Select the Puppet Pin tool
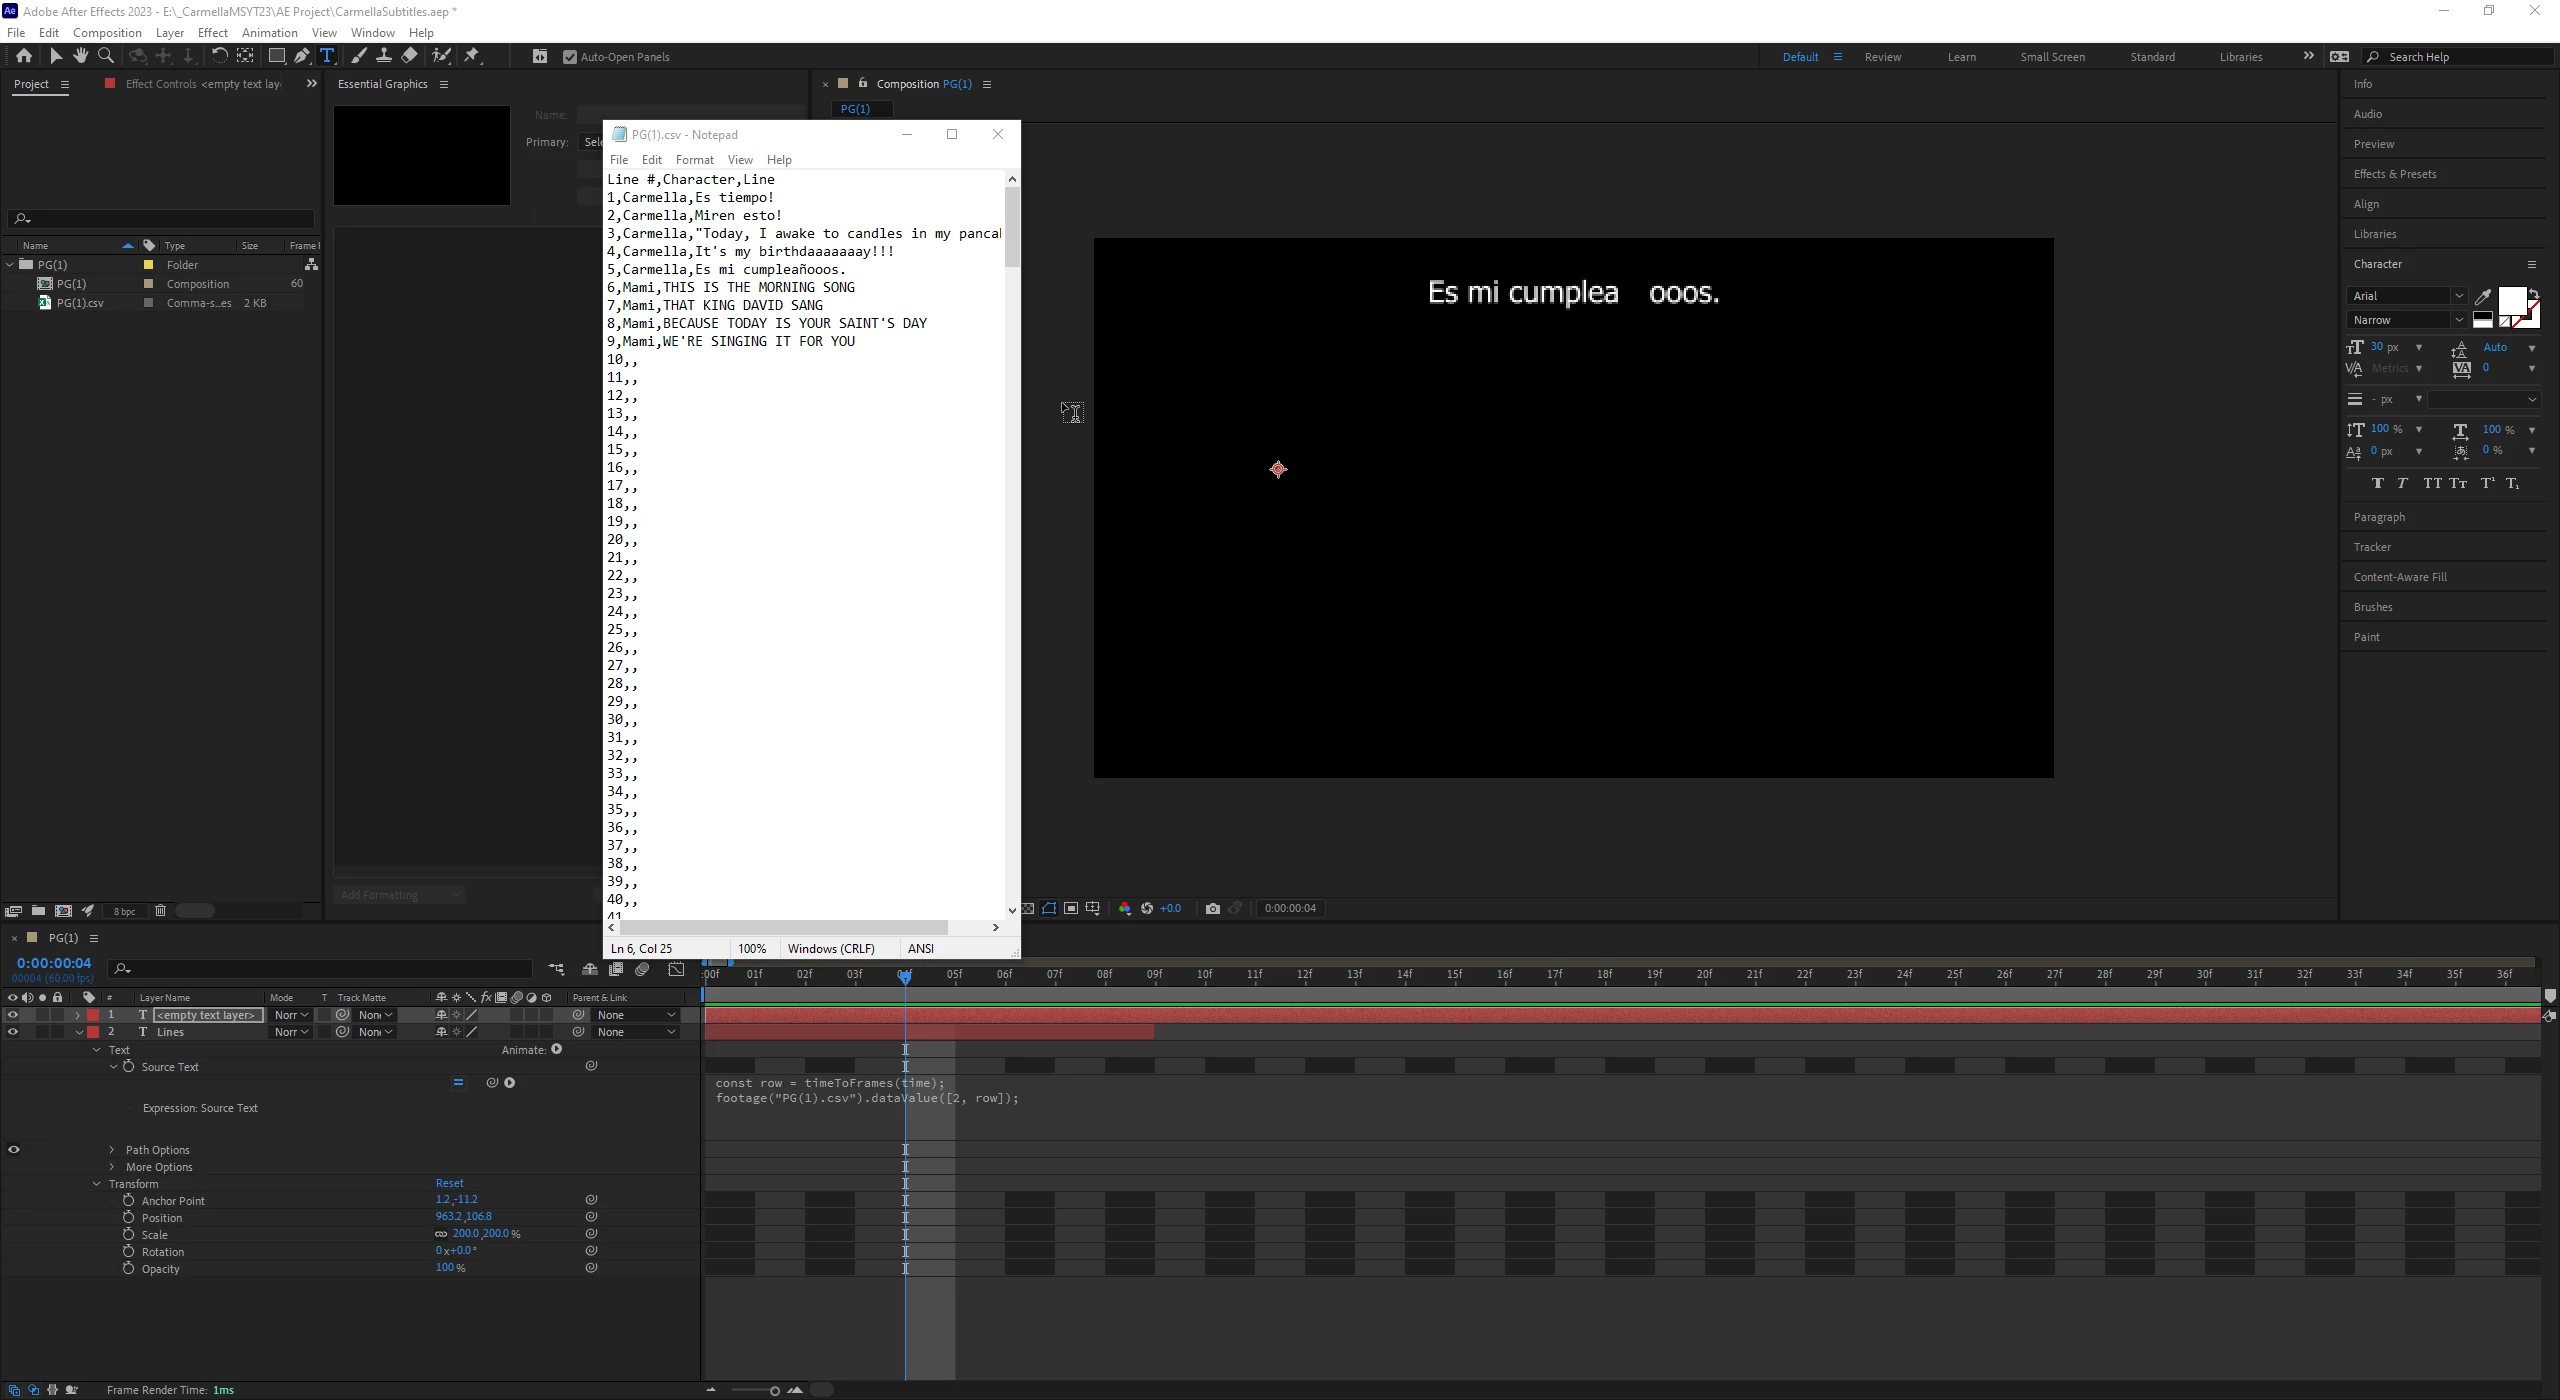The height and width of the screenshot is (1400, 2560). coord(472,56)
